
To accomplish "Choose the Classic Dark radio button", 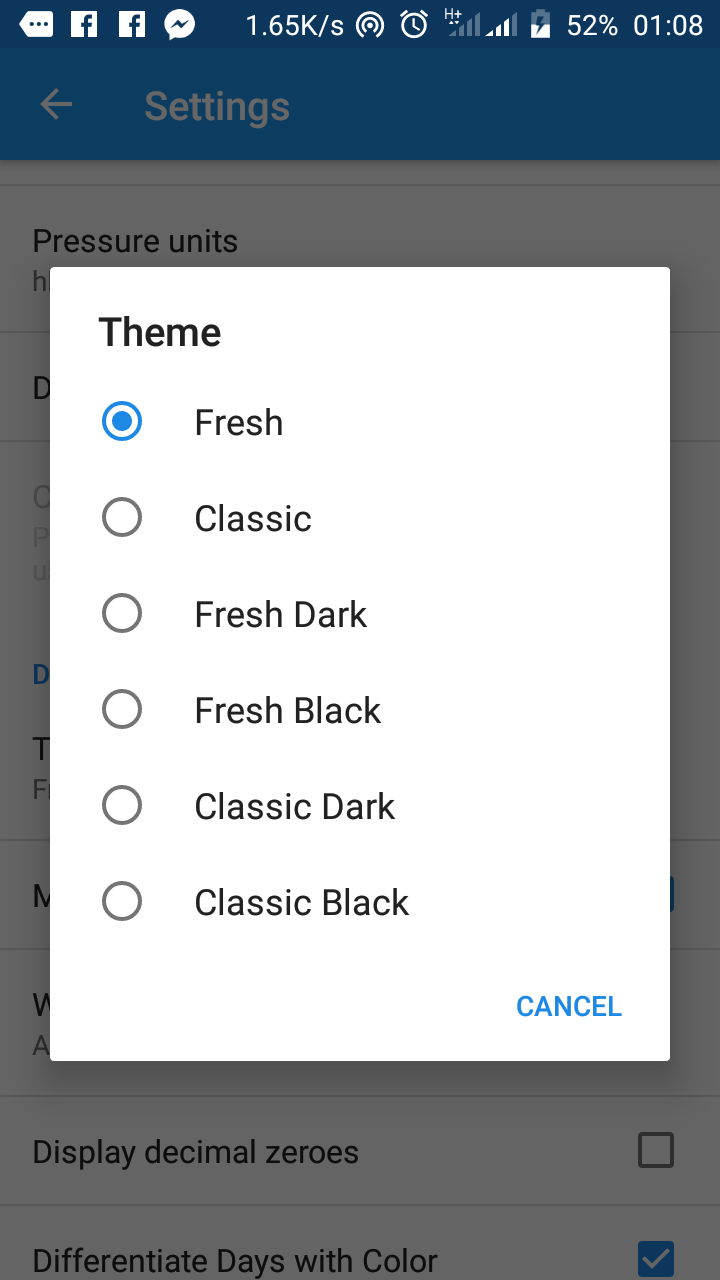I will [x=122, y=806].
